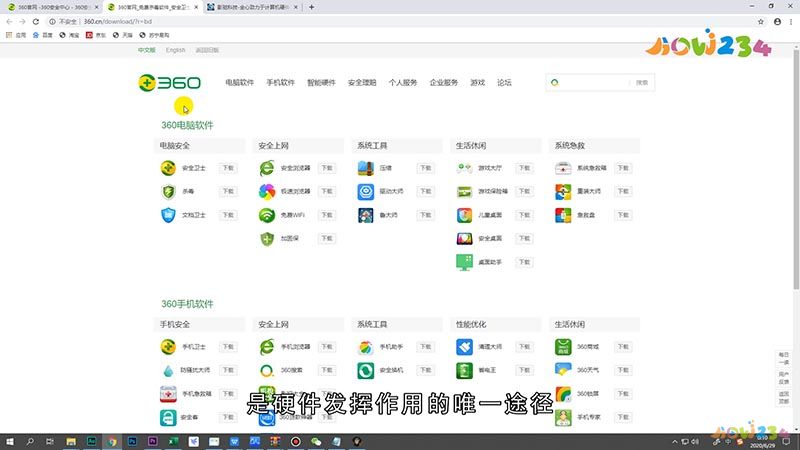800x450 pixels.
Task: Download 安全卫士 via its 下载 button
Action: [x=228, y=168]
